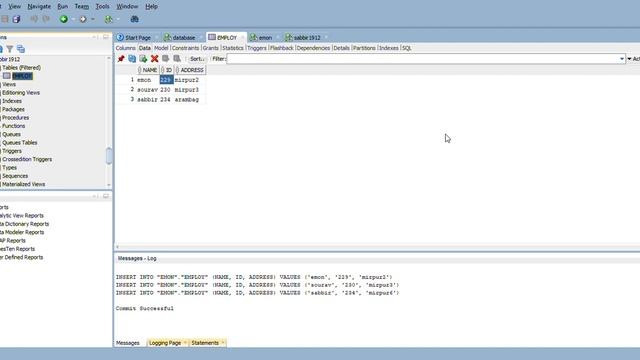Click inside the Filter text field

point(423,59)
